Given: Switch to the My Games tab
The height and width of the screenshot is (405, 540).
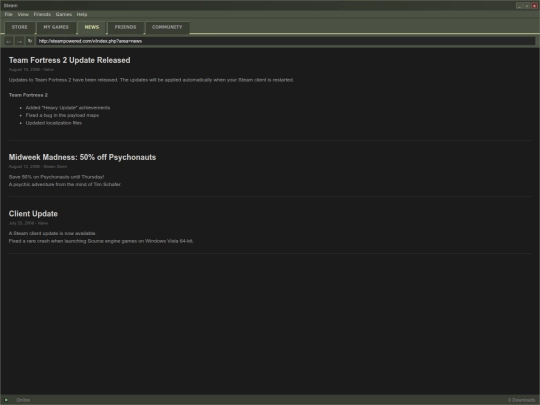Looking at the screenshot, I should (56, 27).
